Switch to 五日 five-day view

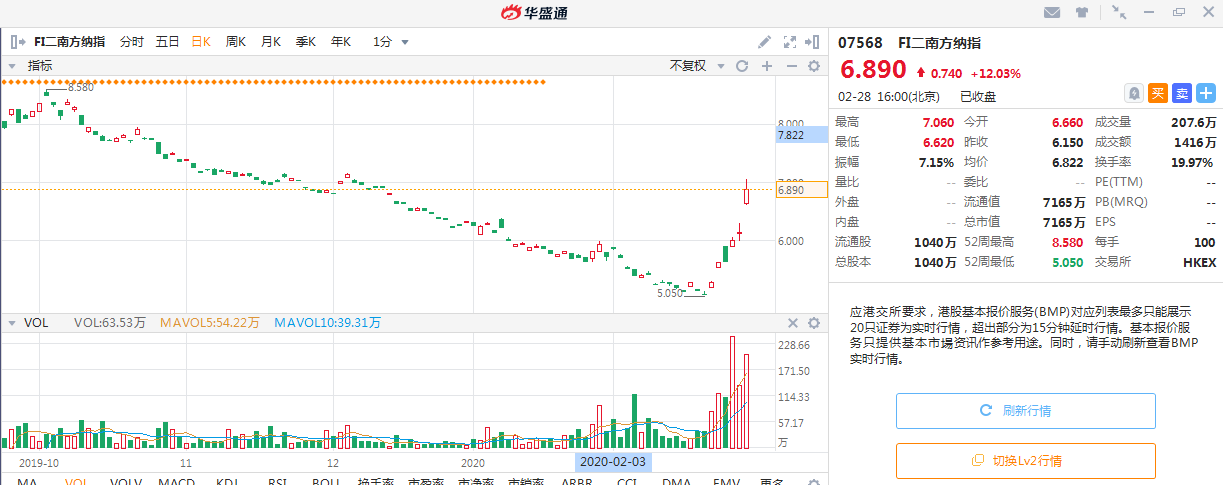tap(167, 42)
